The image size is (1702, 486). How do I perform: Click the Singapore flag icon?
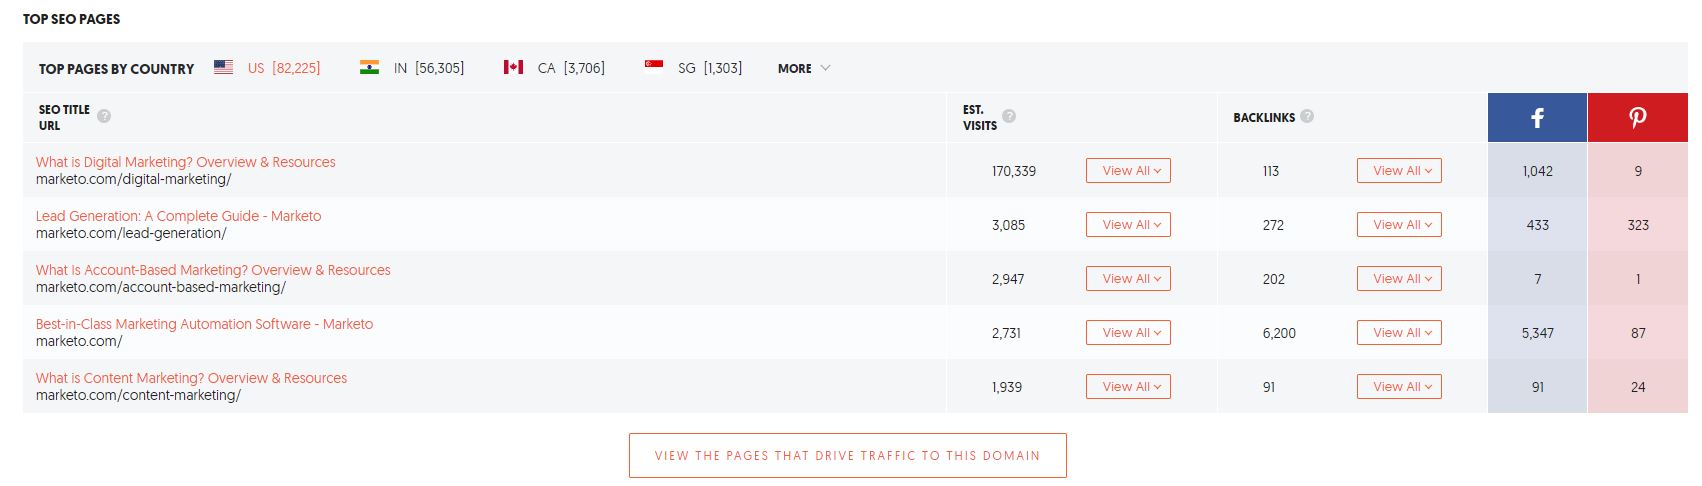[x=654, y=67]
